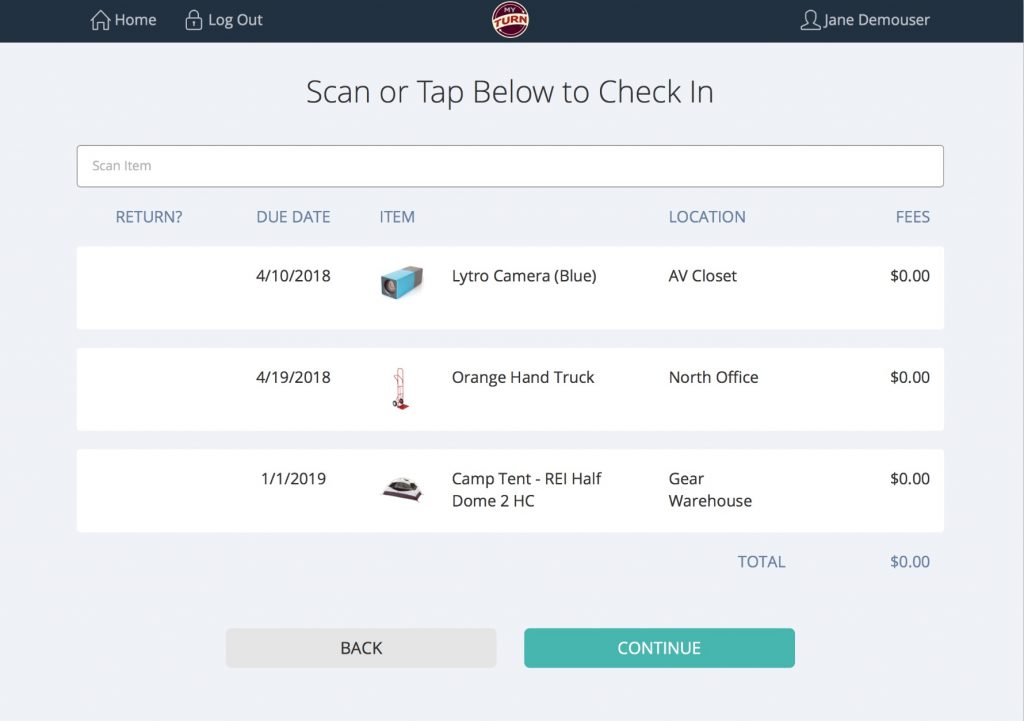The width and height of the screenshot is (1024, 721).
Task: Open the Home link
Action: pos(135,20)
